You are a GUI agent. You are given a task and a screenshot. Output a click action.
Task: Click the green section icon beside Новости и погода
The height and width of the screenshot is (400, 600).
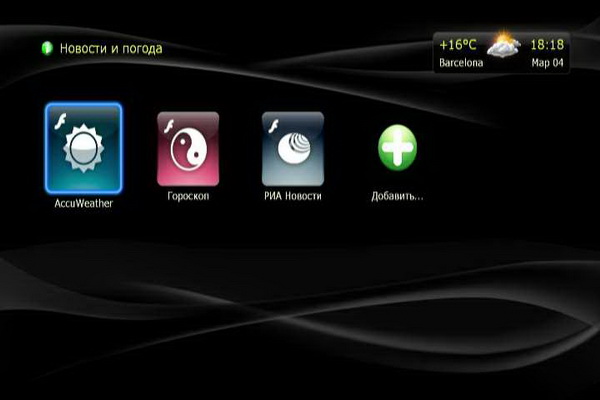coord(46,48)
